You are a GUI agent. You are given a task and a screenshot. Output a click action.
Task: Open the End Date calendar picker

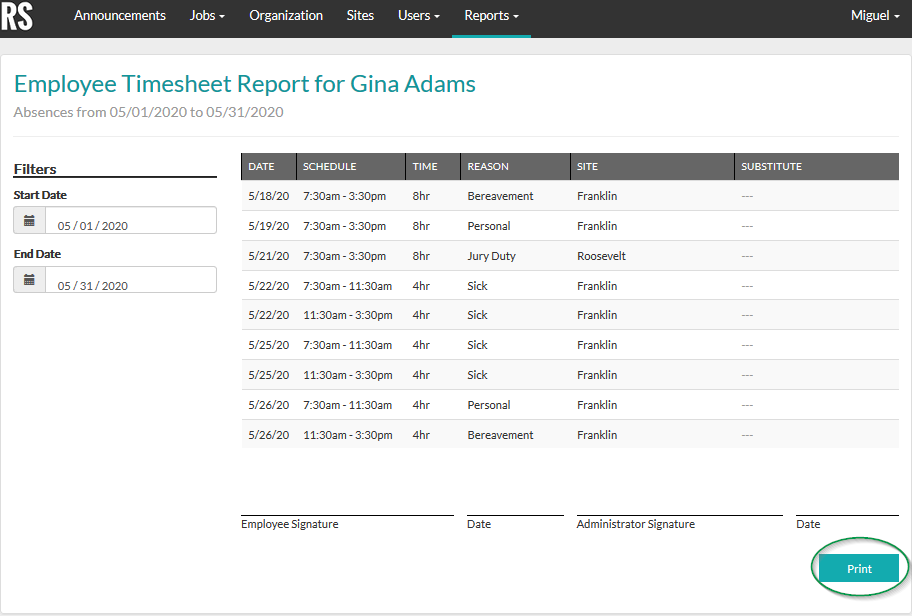click(29, 279)
